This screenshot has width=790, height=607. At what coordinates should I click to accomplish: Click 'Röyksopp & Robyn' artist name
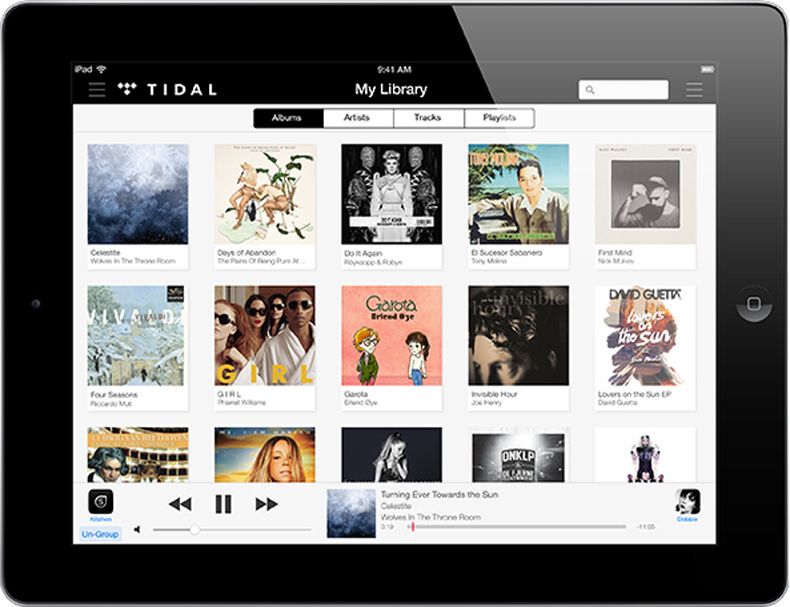[373, 262]
